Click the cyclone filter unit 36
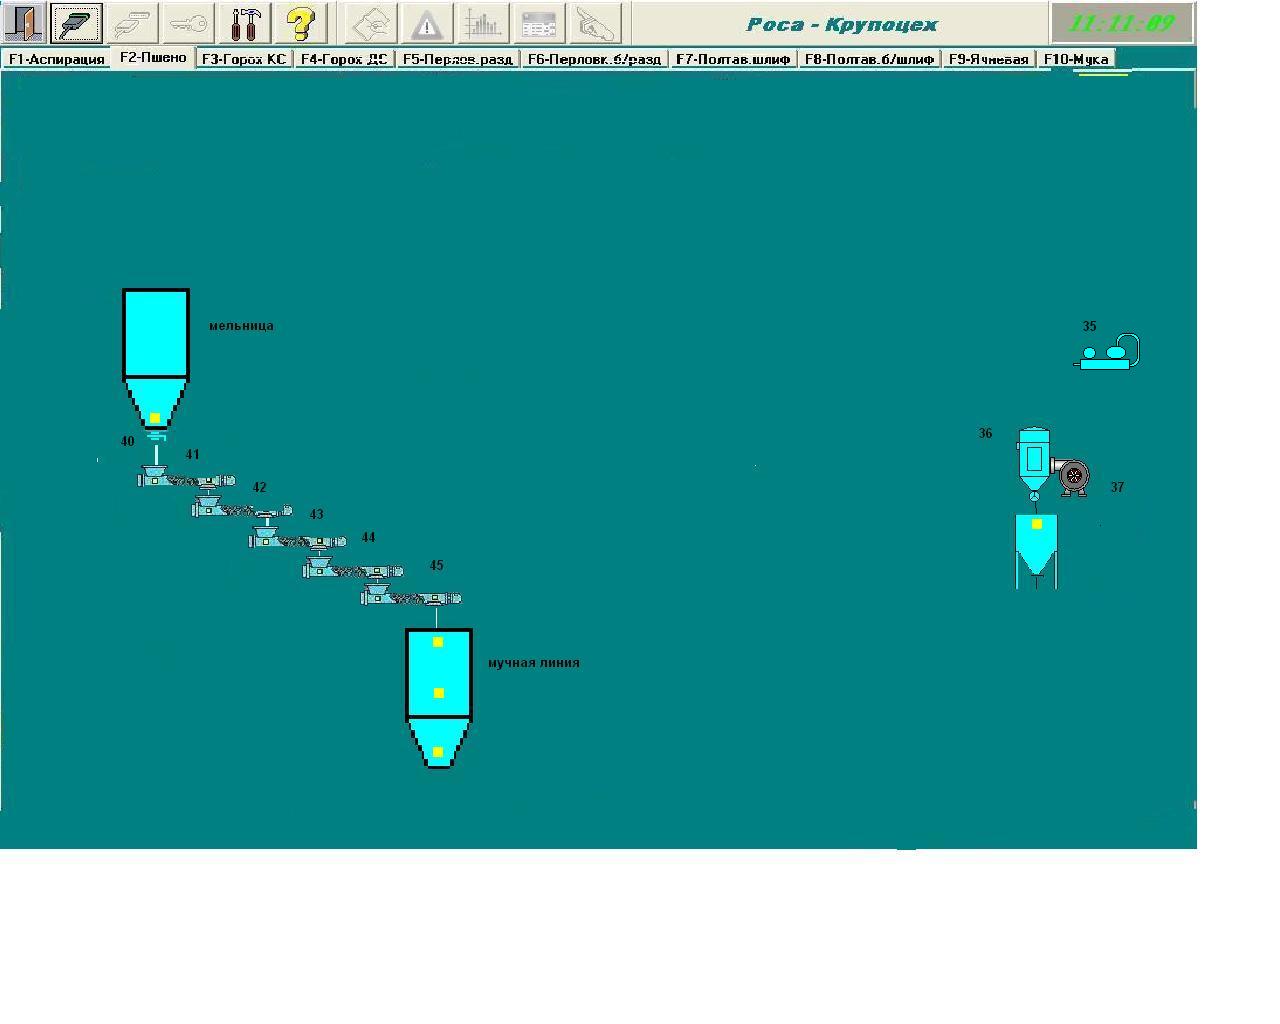 (x=1033, y=459)
